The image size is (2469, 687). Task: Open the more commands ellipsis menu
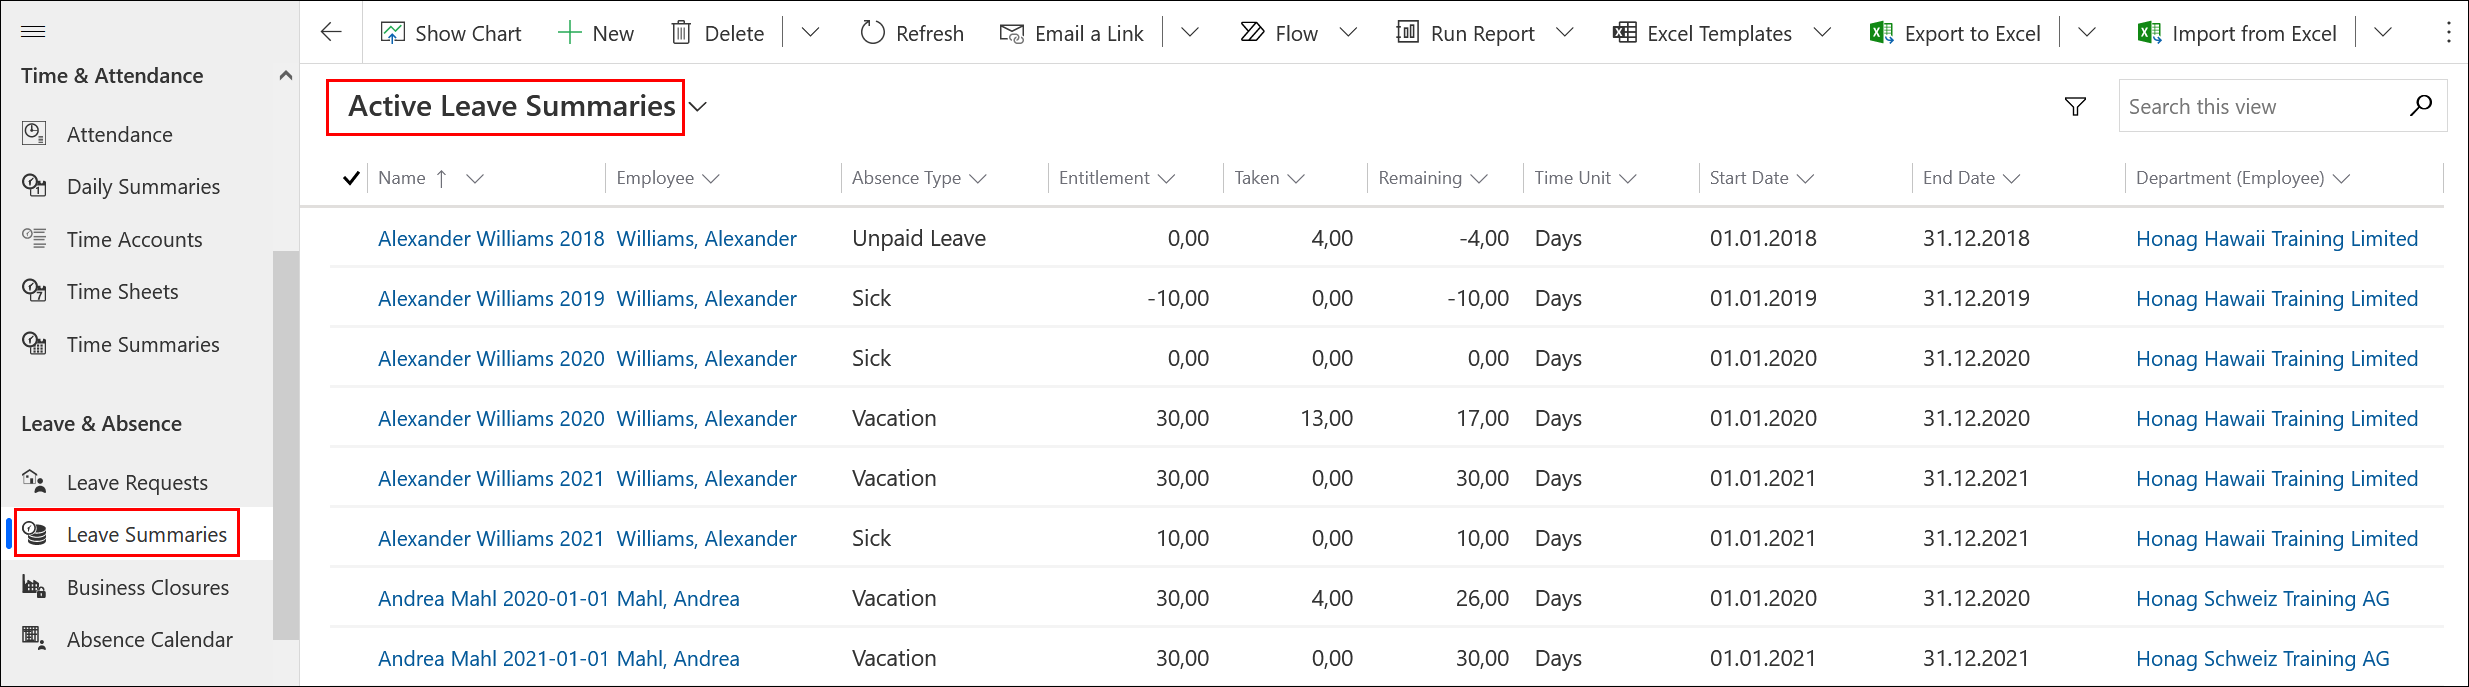(x=2448, y=33)
